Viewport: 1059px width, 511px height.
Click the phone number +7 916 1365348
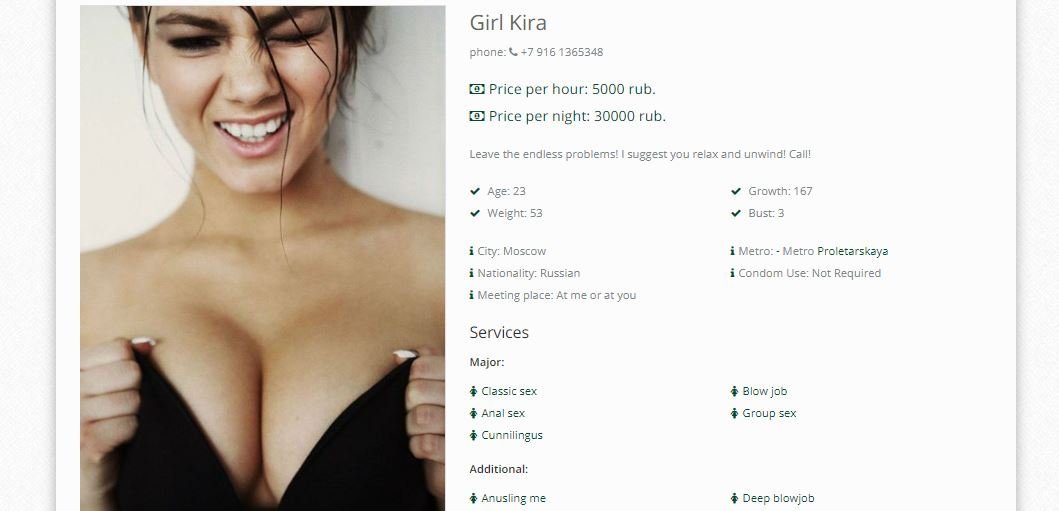(562, 52)
